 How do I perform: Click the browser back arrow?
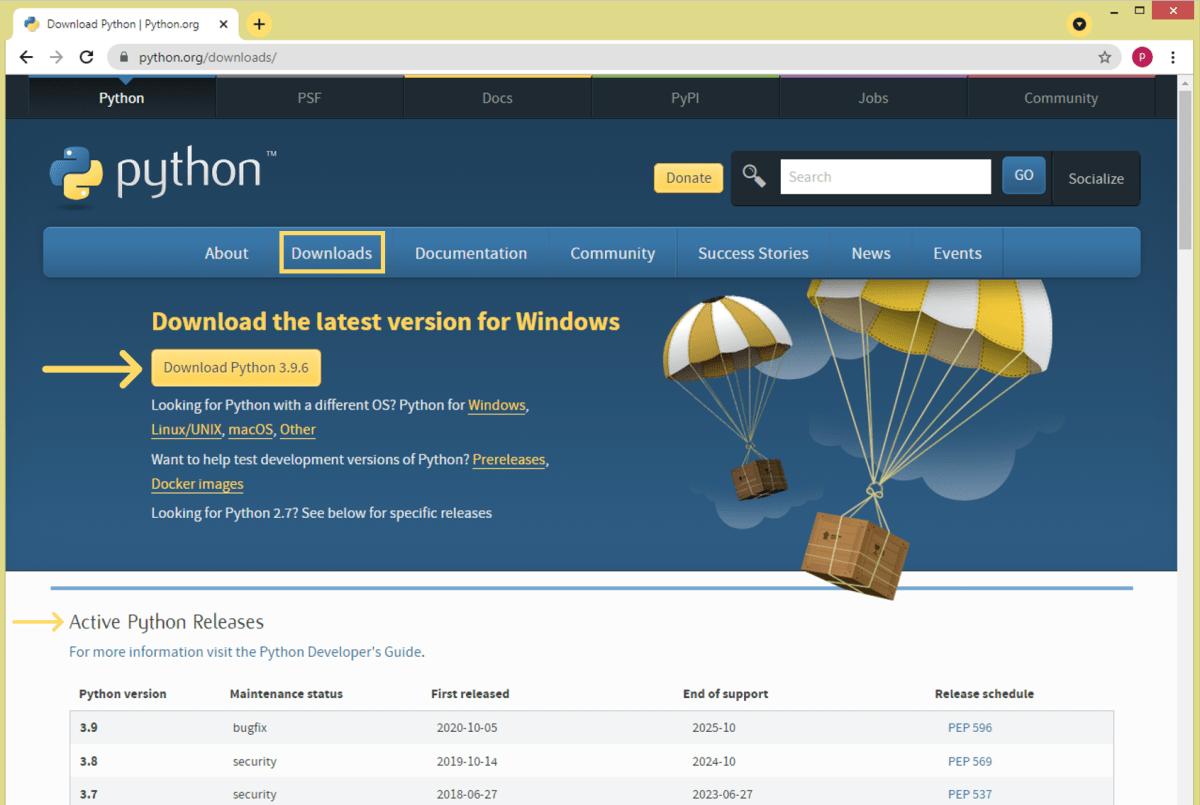click(x=27, y=57)
